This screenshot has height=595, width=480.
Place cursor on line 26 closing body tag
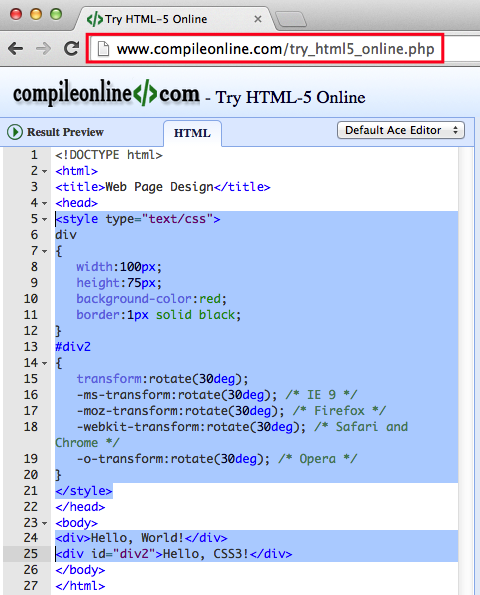tap(80, 570)
